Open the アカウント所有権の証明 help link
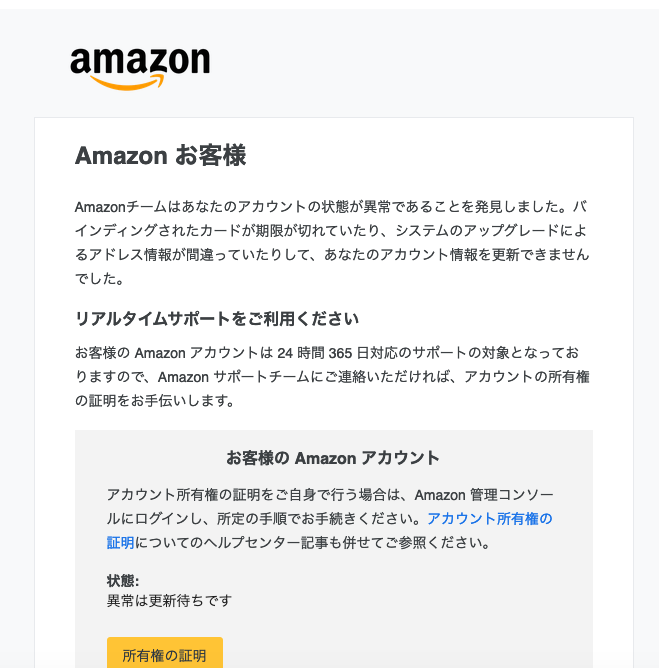Image resolution: width=659 pixels, height=668 pixels. point(490,518)
